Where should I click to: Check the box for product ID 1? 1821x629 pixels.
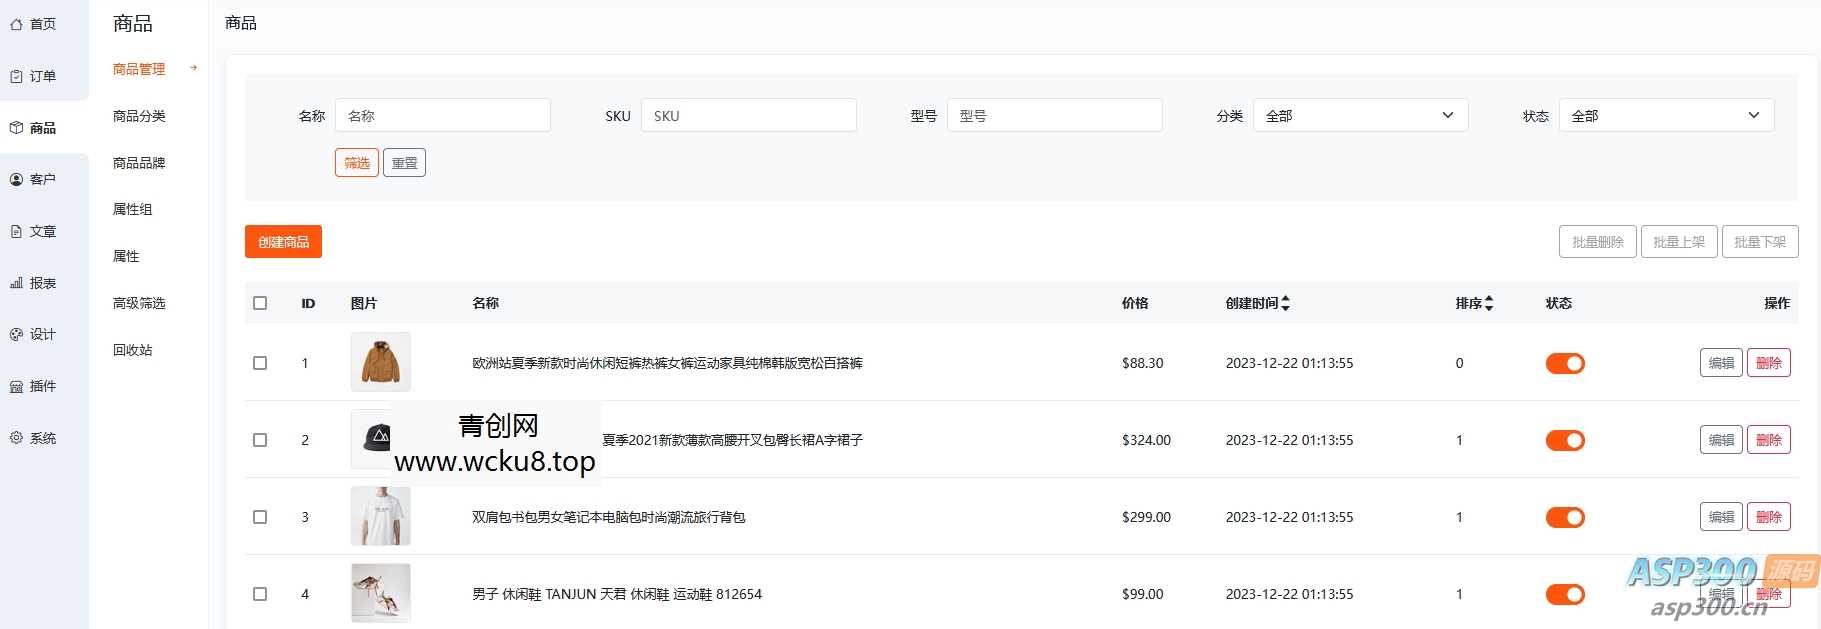[260, 363]
